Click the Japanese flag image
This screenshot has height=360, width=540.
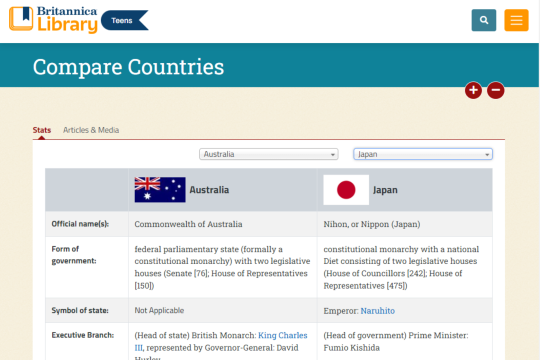pos(346,190)
